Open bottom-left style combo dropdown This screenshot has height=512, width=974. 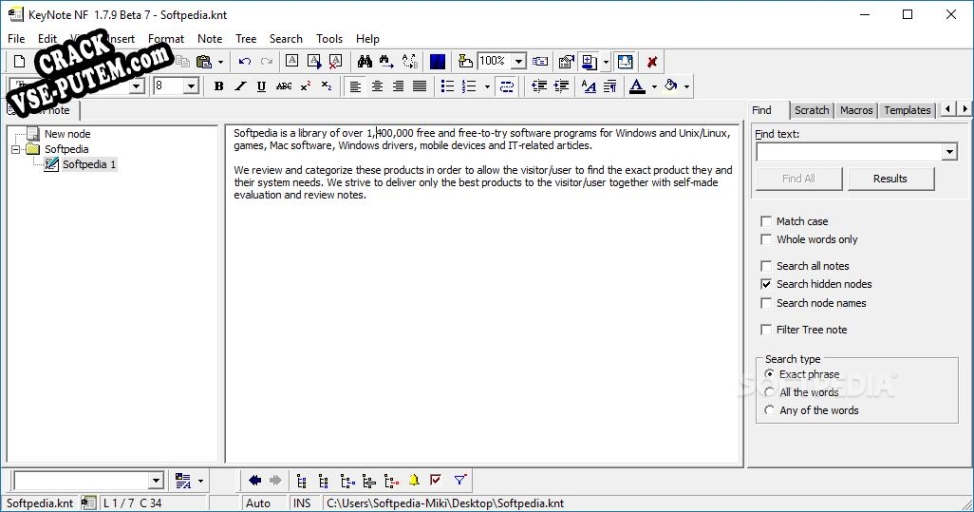156,480
